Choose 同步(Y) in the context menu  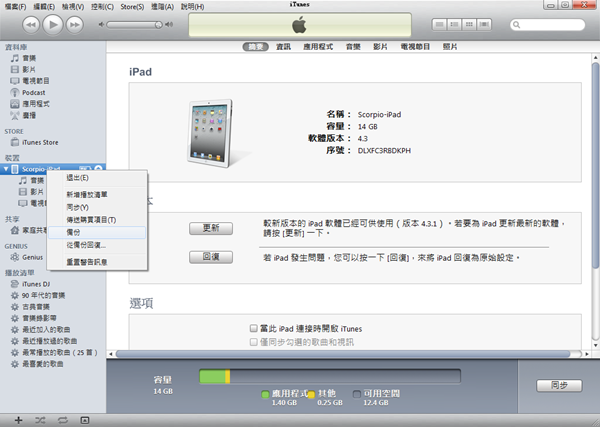click(97, 207)
